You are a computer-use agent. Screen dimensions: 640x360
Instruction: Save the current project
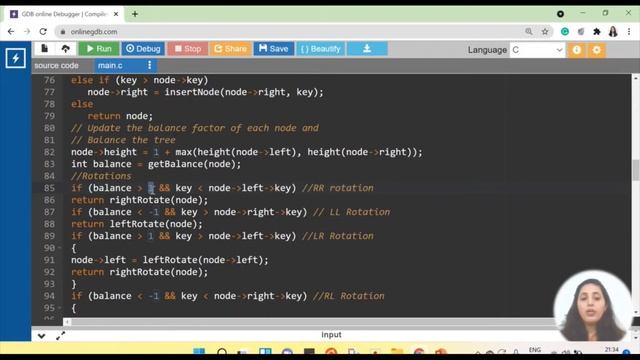[273, 49]
